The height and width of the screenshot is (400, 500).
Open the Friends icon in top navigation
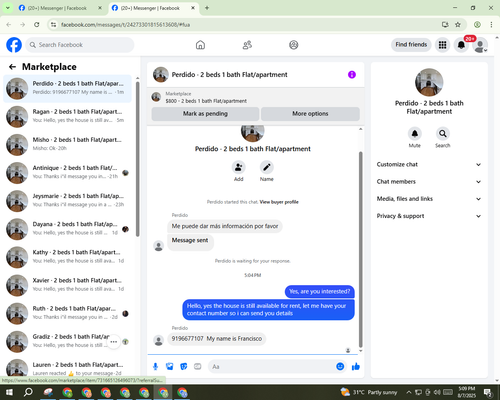coord(247,45)
